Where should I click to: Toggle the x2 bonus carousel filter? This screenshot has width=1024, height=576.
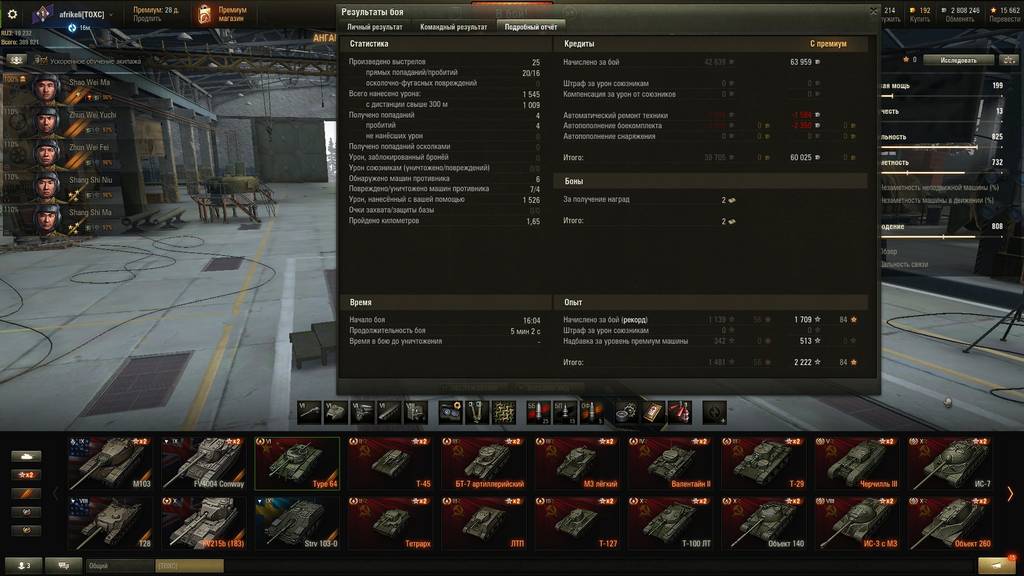(26, 475)
